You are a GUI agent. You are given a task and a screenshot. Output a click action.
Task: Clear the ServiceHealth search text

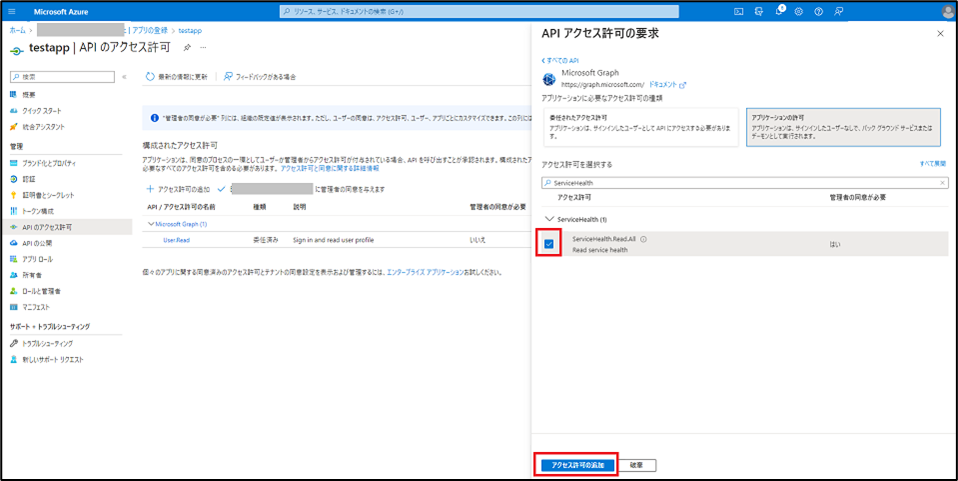point(943,183)
